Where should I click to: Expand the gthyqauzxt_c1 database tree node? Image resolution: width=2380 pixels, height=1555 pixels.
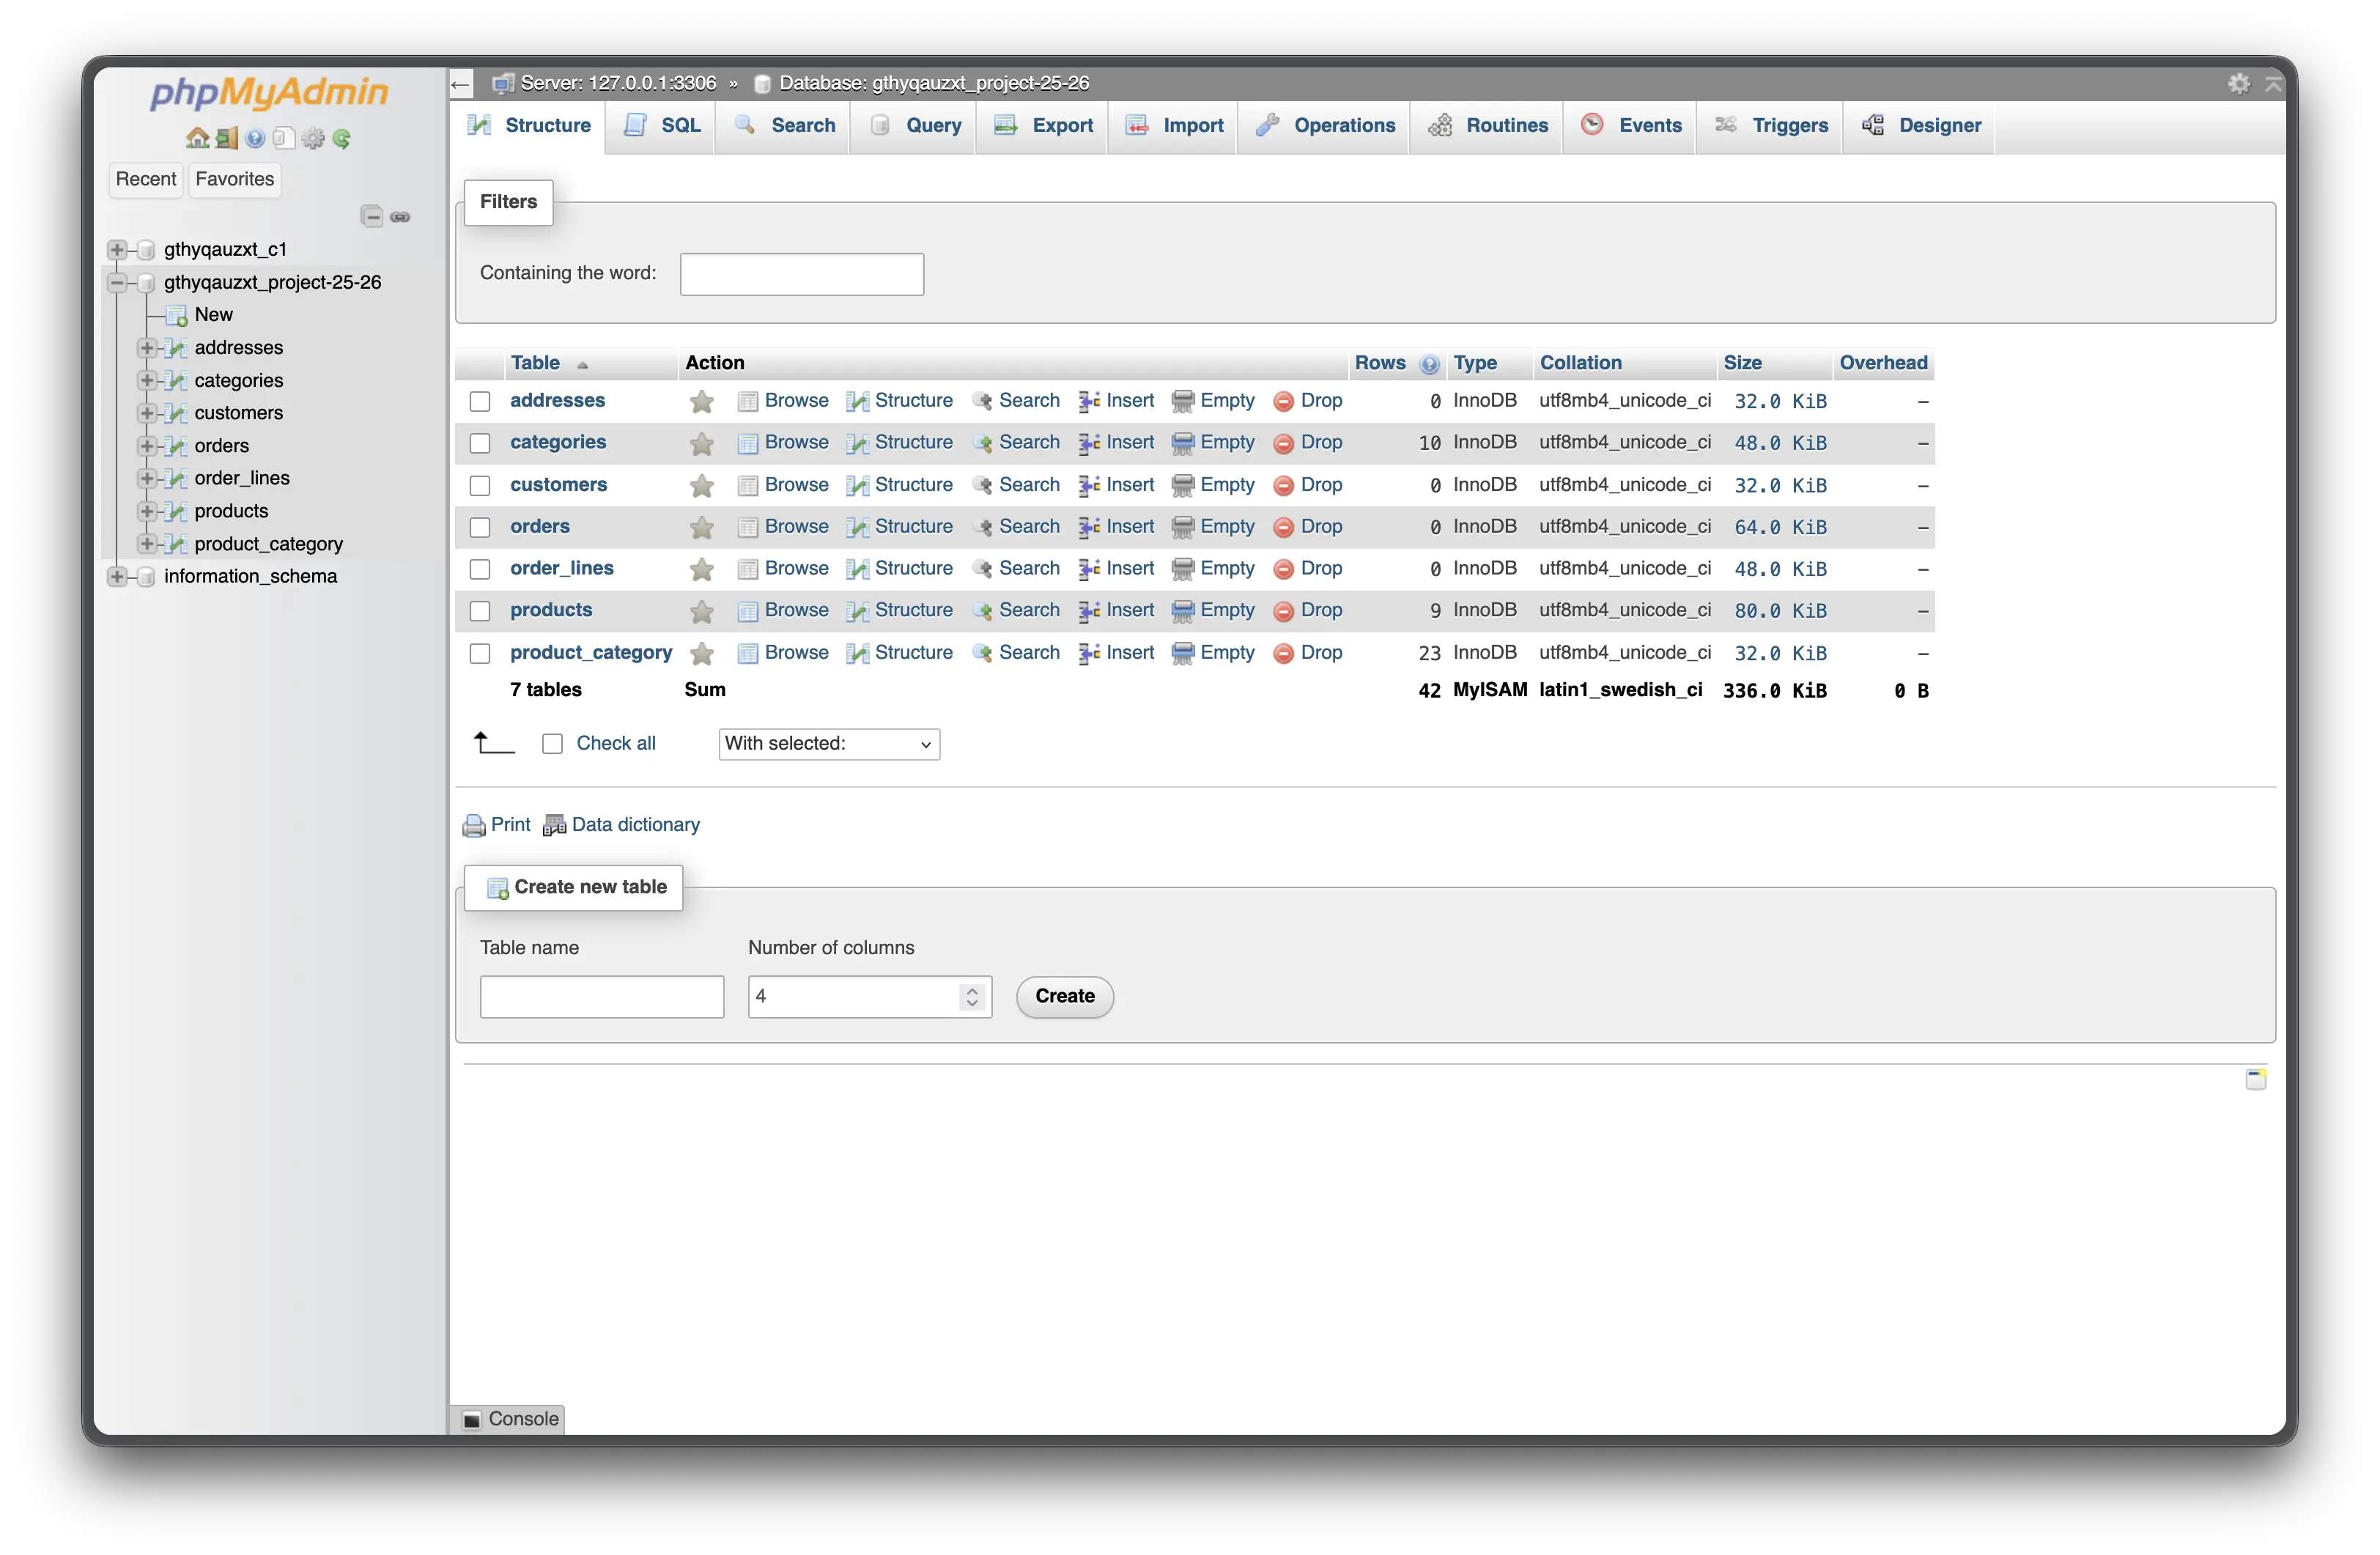click(x=117, y=250)
